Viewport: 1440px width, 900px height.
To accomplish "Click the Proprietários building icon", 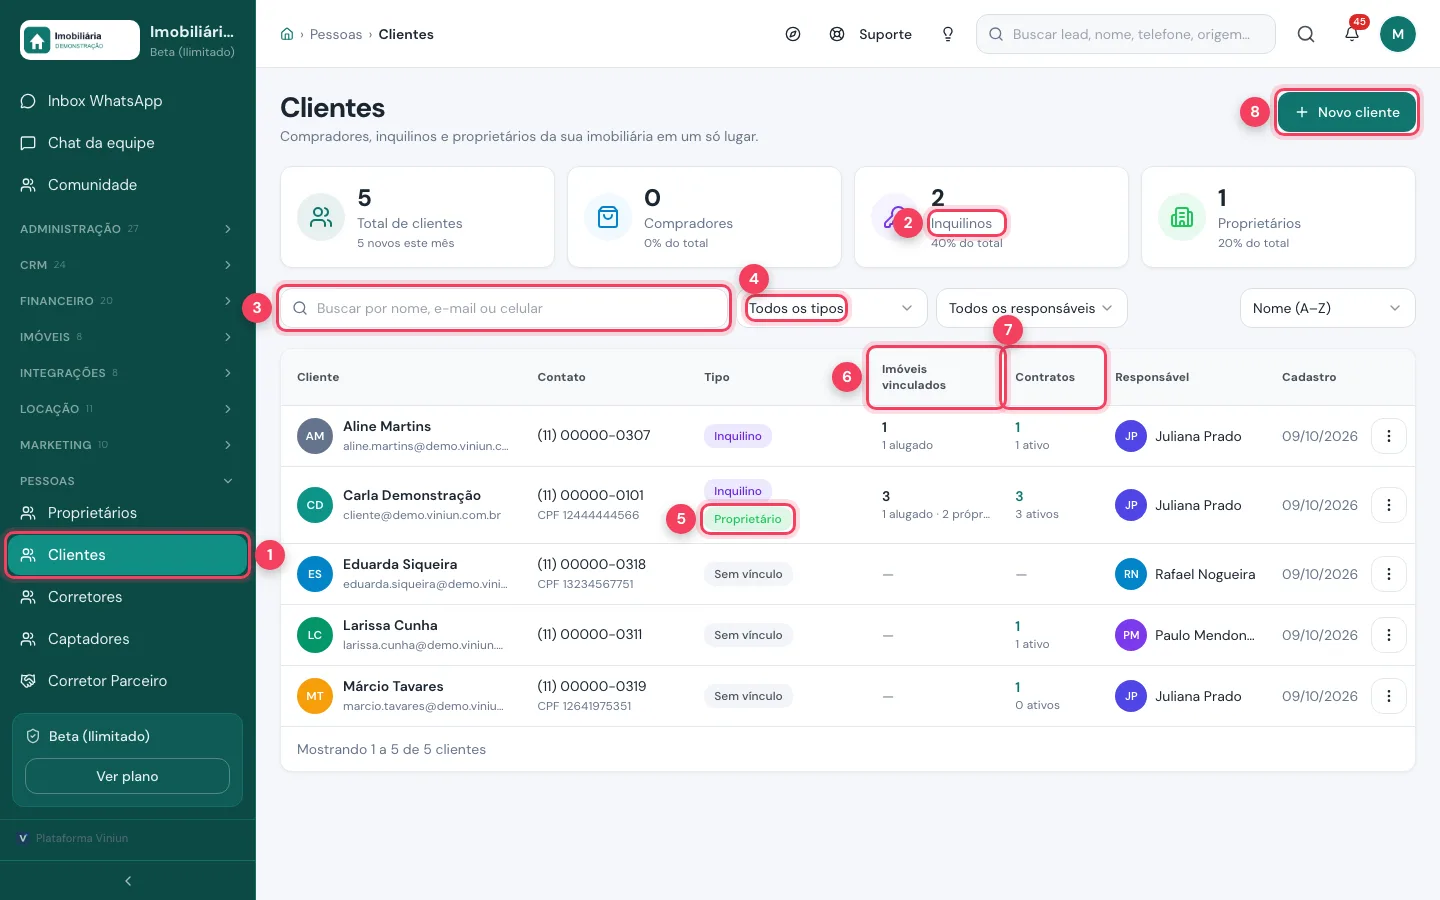I will pyautogui.click(x=1182, y=217).
